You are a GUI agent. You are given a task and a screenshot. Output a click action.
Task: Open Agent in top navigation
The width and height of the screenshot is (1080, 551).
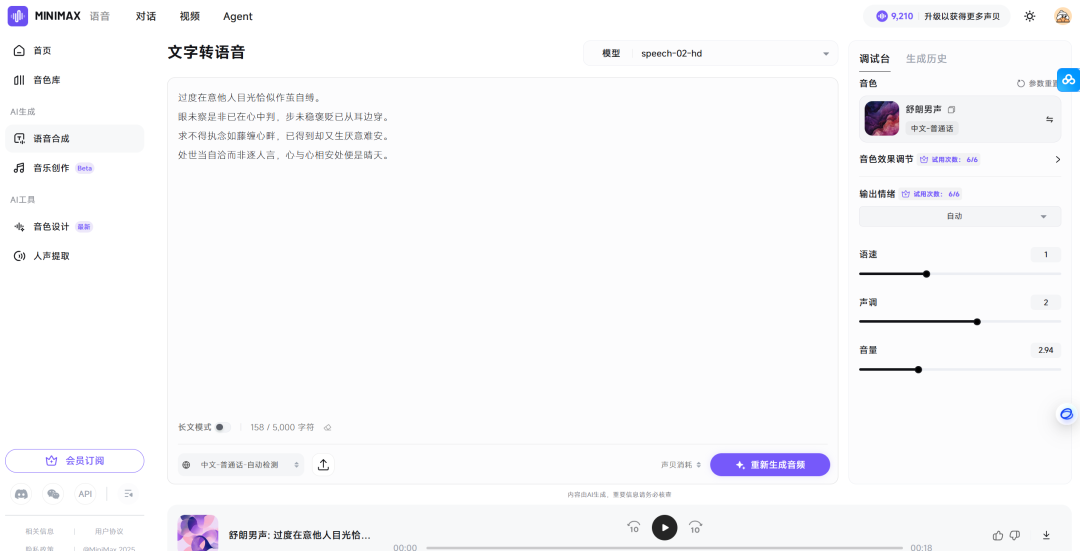coord(238,16)
